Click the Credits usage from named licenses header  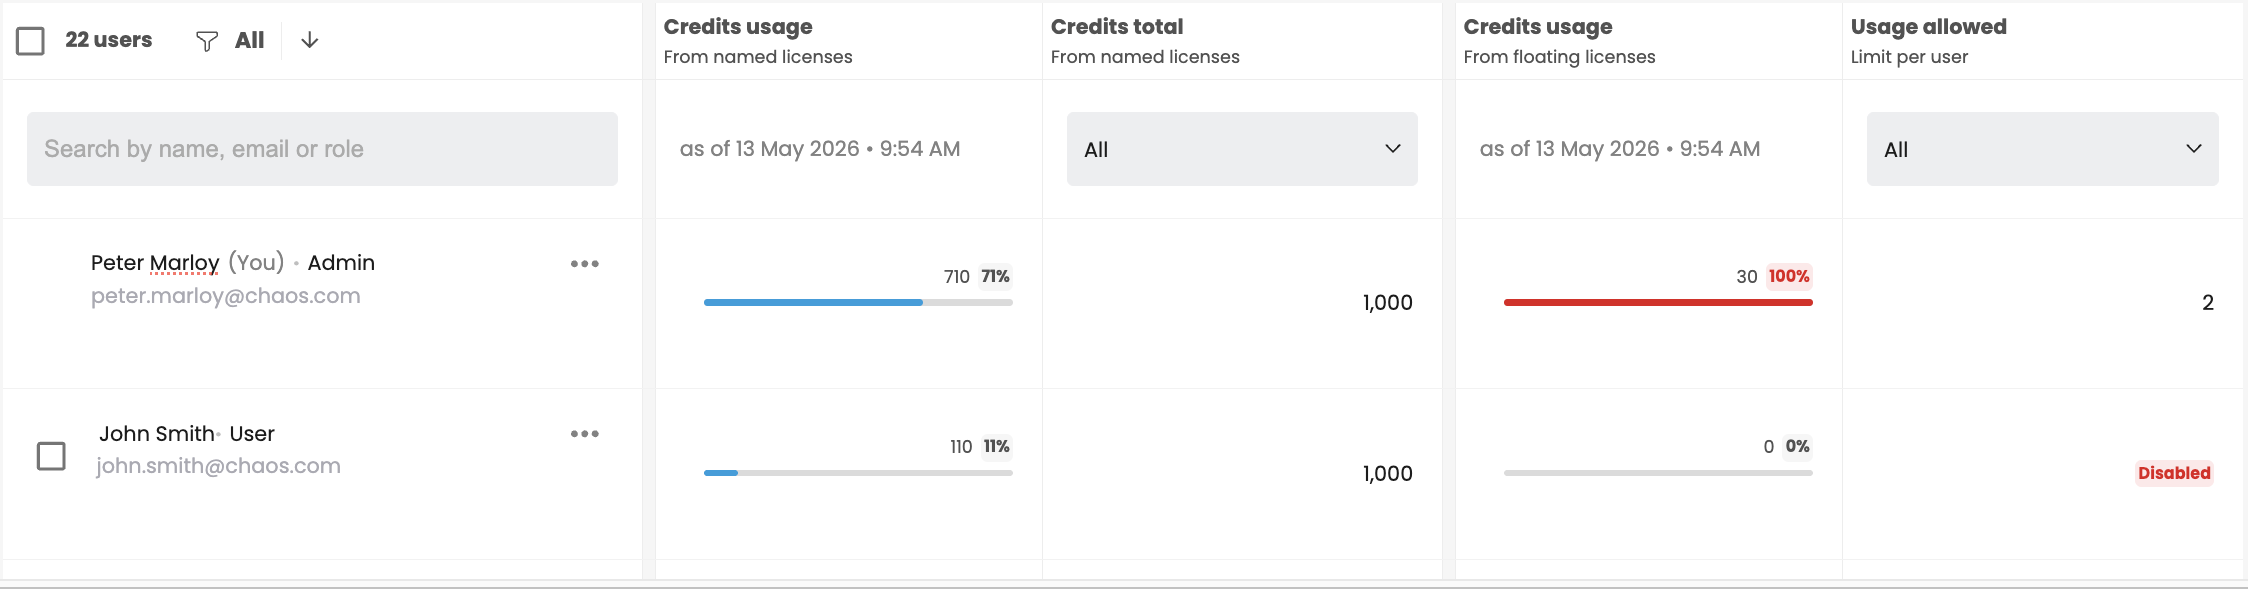tap(758, 41)
